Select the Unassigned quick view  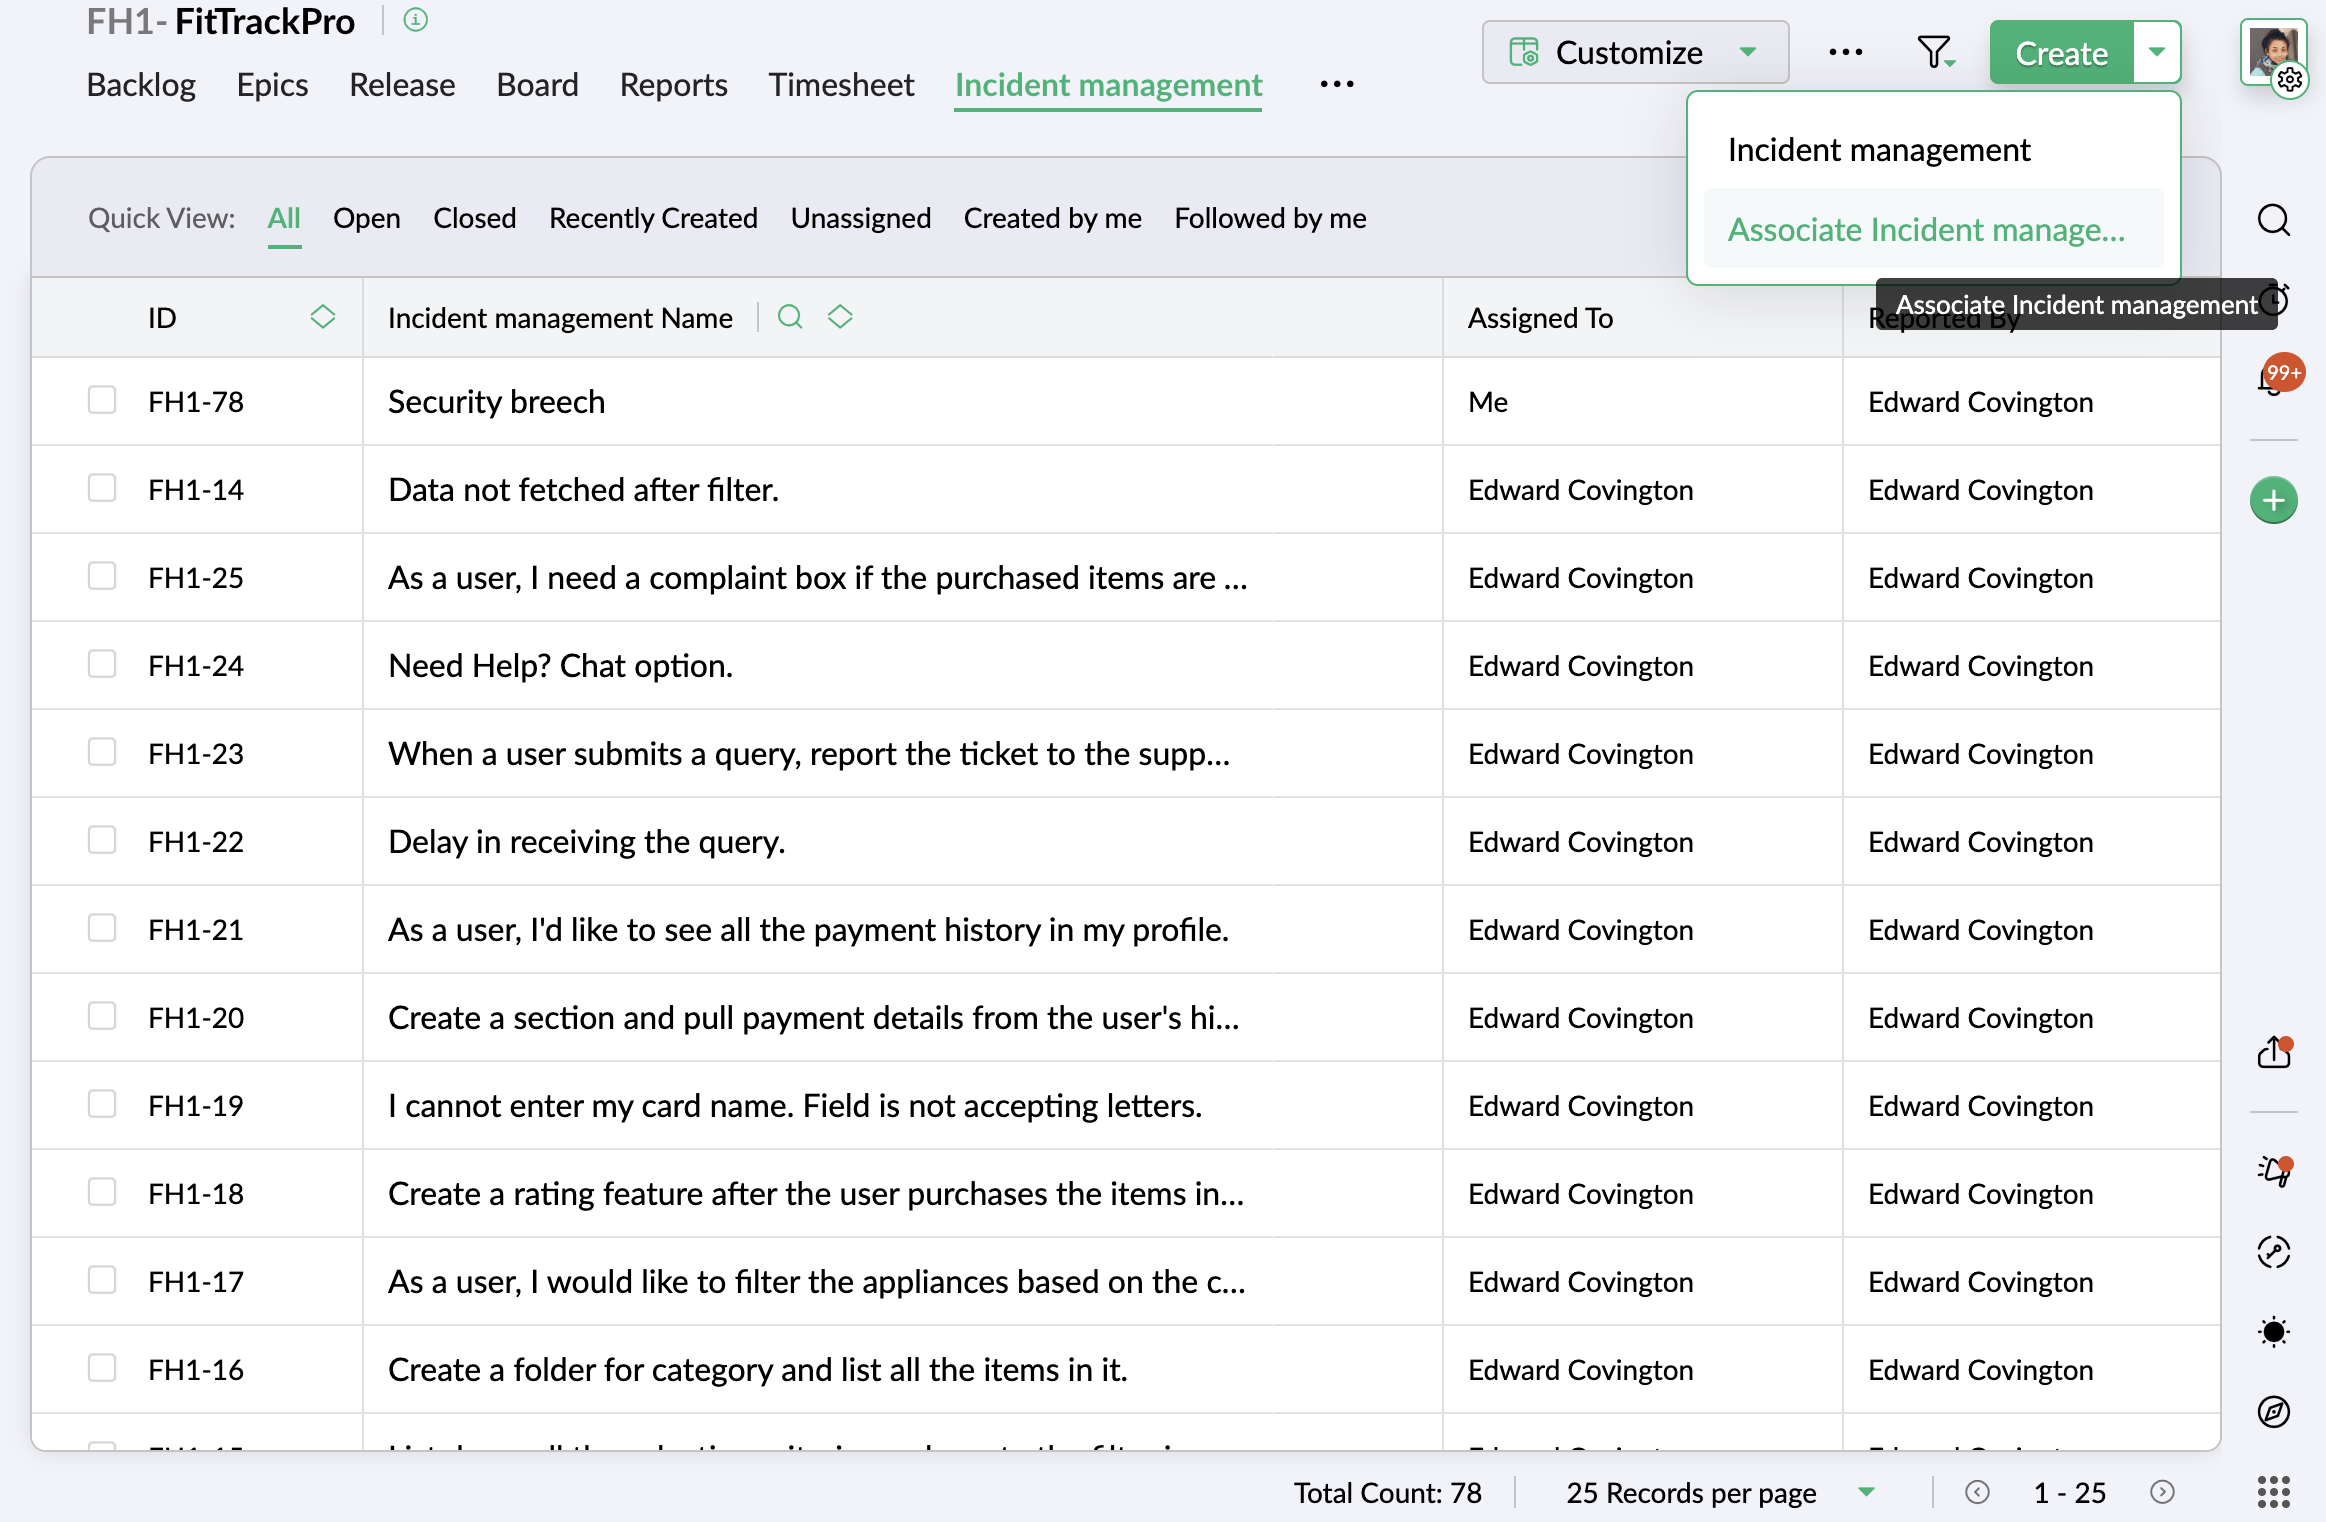point(860,218)
